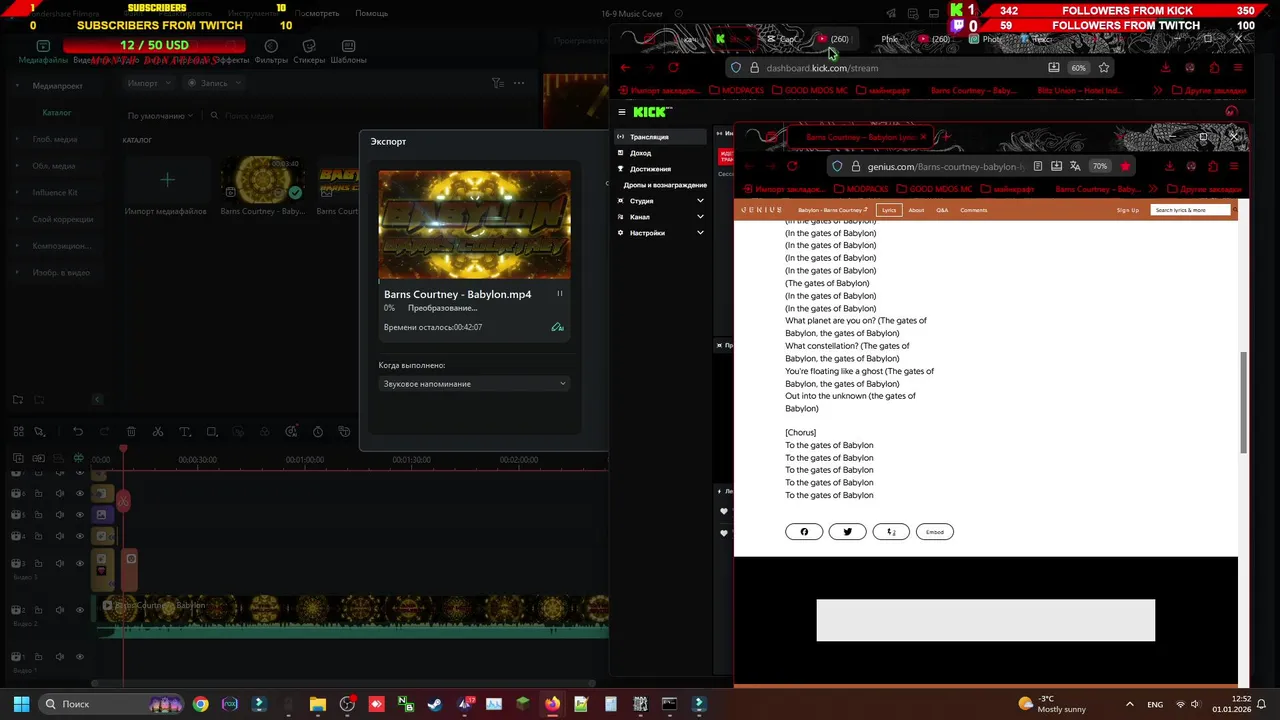1280x720 pixels.
Task: Open the Фильтры tab in Filmora
Action: [271, 52]
